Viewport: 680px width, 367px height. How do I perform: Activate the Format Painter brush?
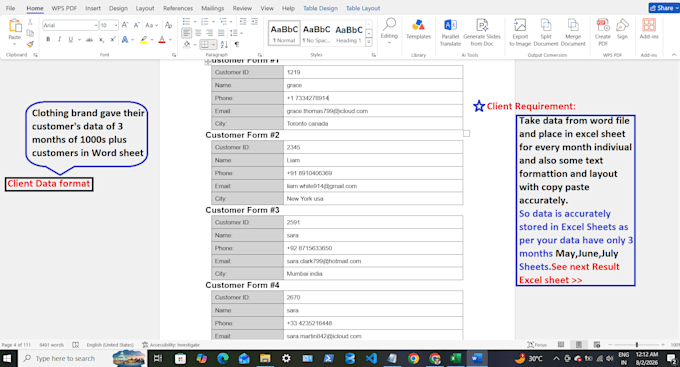click(30, 44)
